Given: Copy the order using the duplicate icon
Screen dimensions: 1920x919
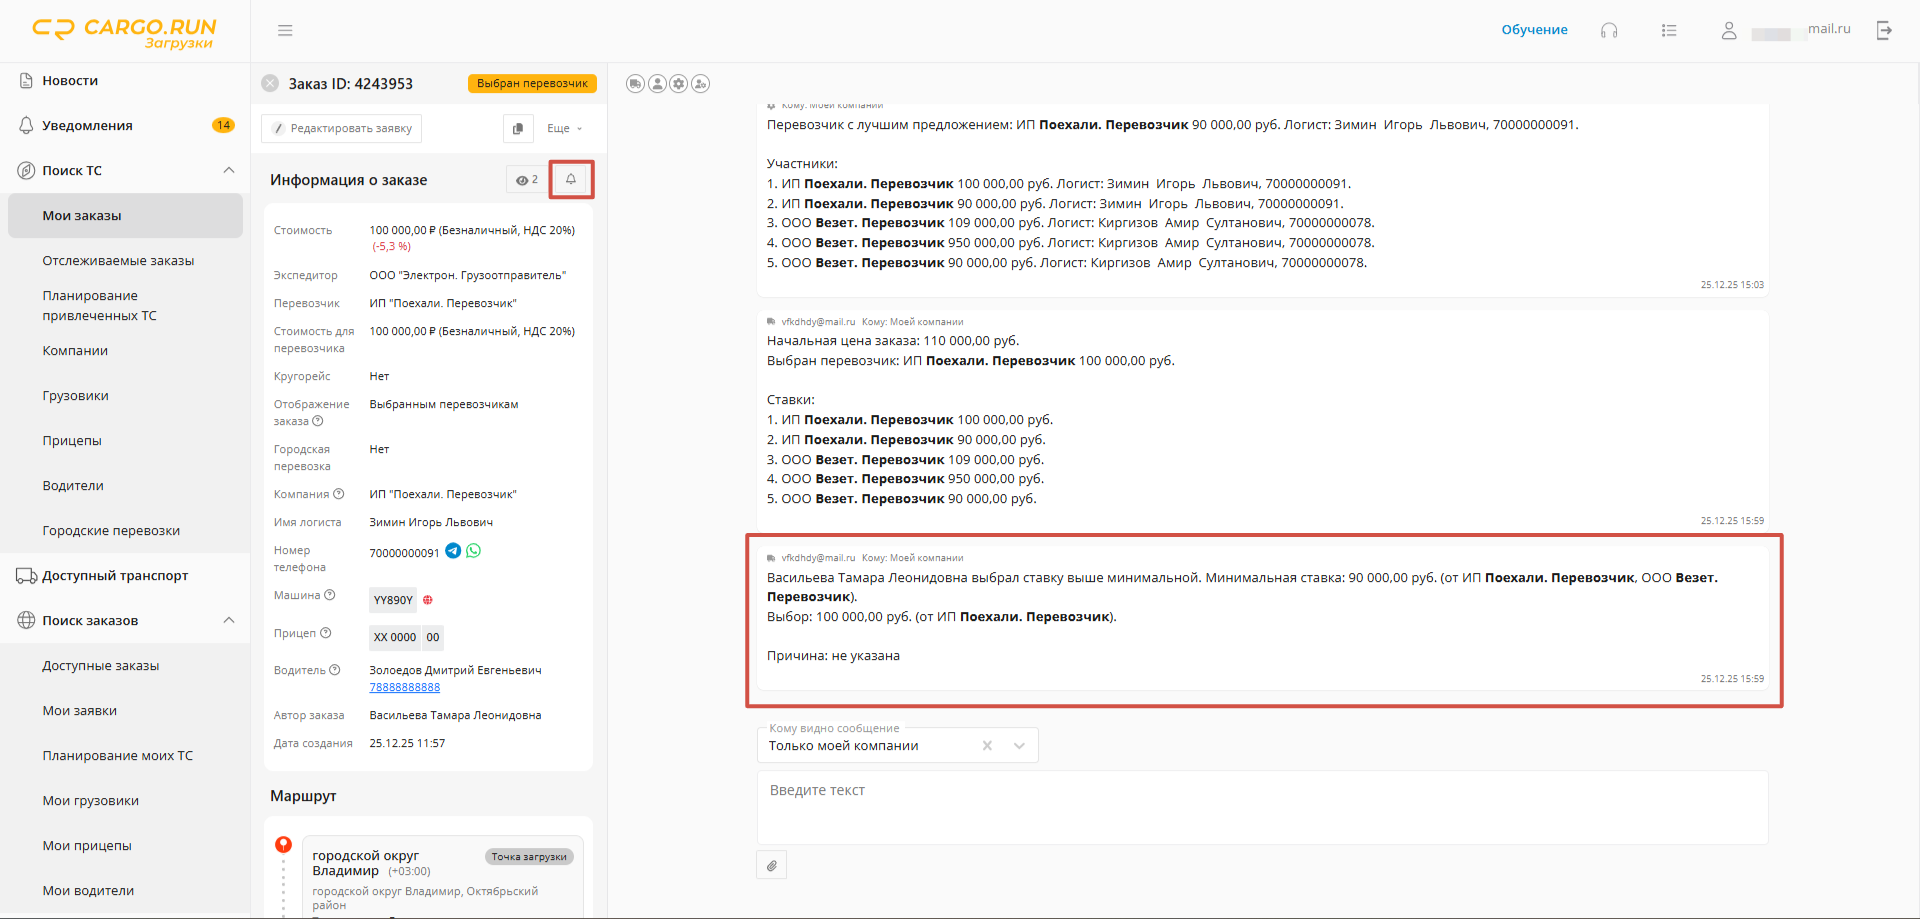Looking at the screenshot, I should 517,129.
